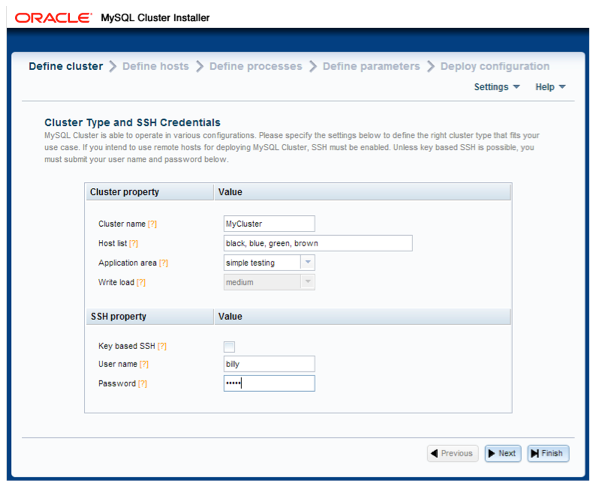The width and height of the screenshot is (596, 489).
Task: Click the Finish button
Action: click(x=548, y=454)
